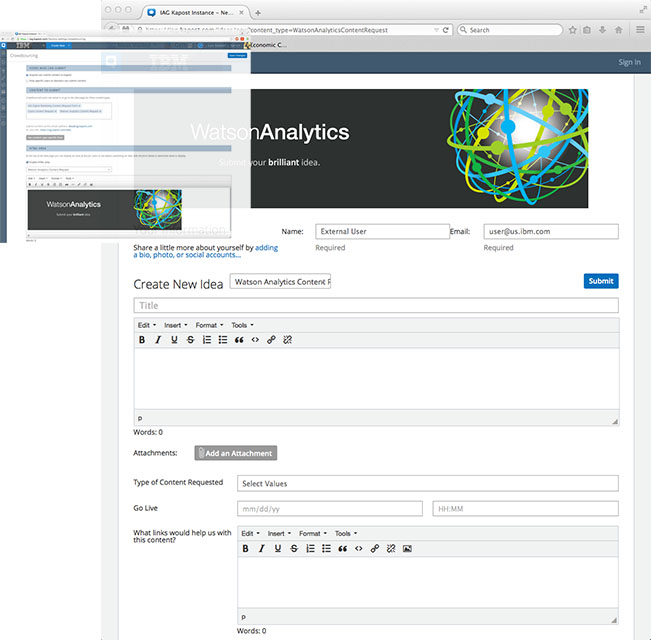
Task: Go to the browser home page icon
Action: pyautogui.click(x=619, y=30)
